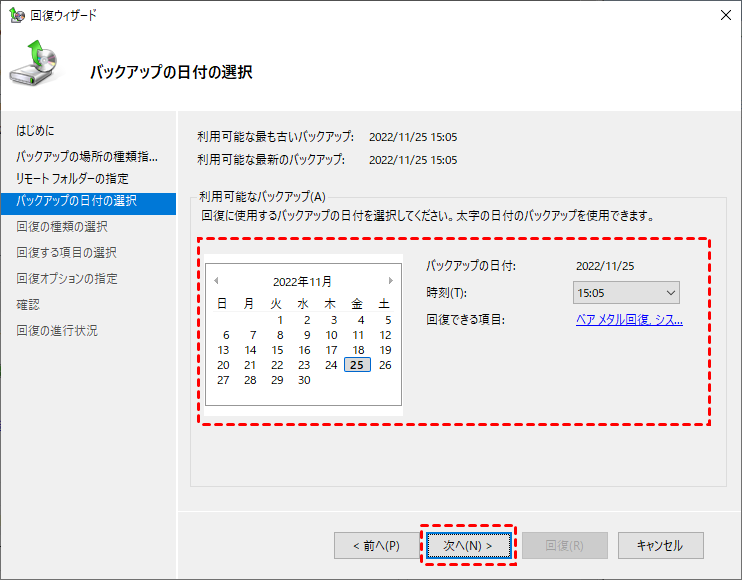Open the 時刻 time dropdown

627,293
